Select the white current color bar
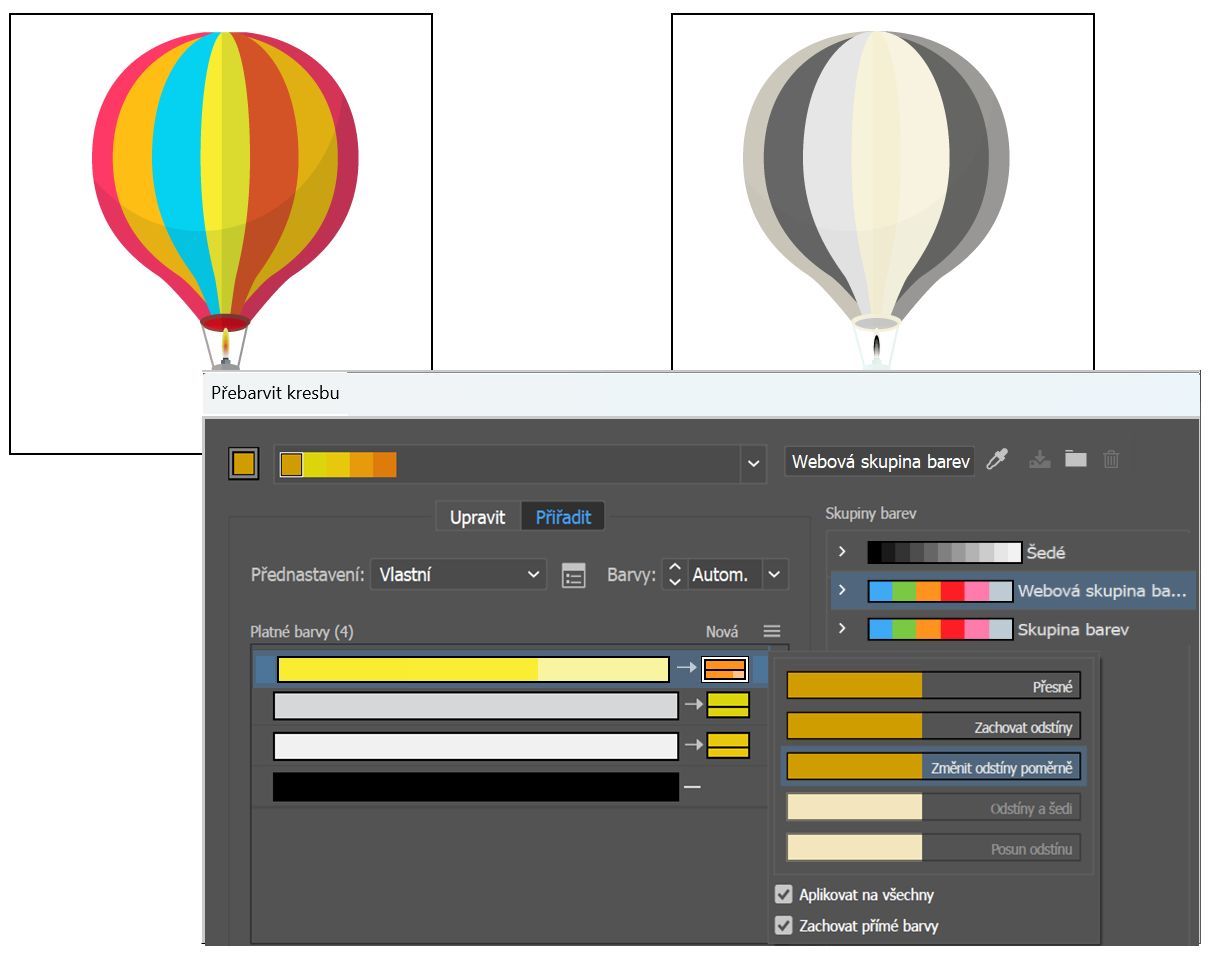 [x=476, y=746]
